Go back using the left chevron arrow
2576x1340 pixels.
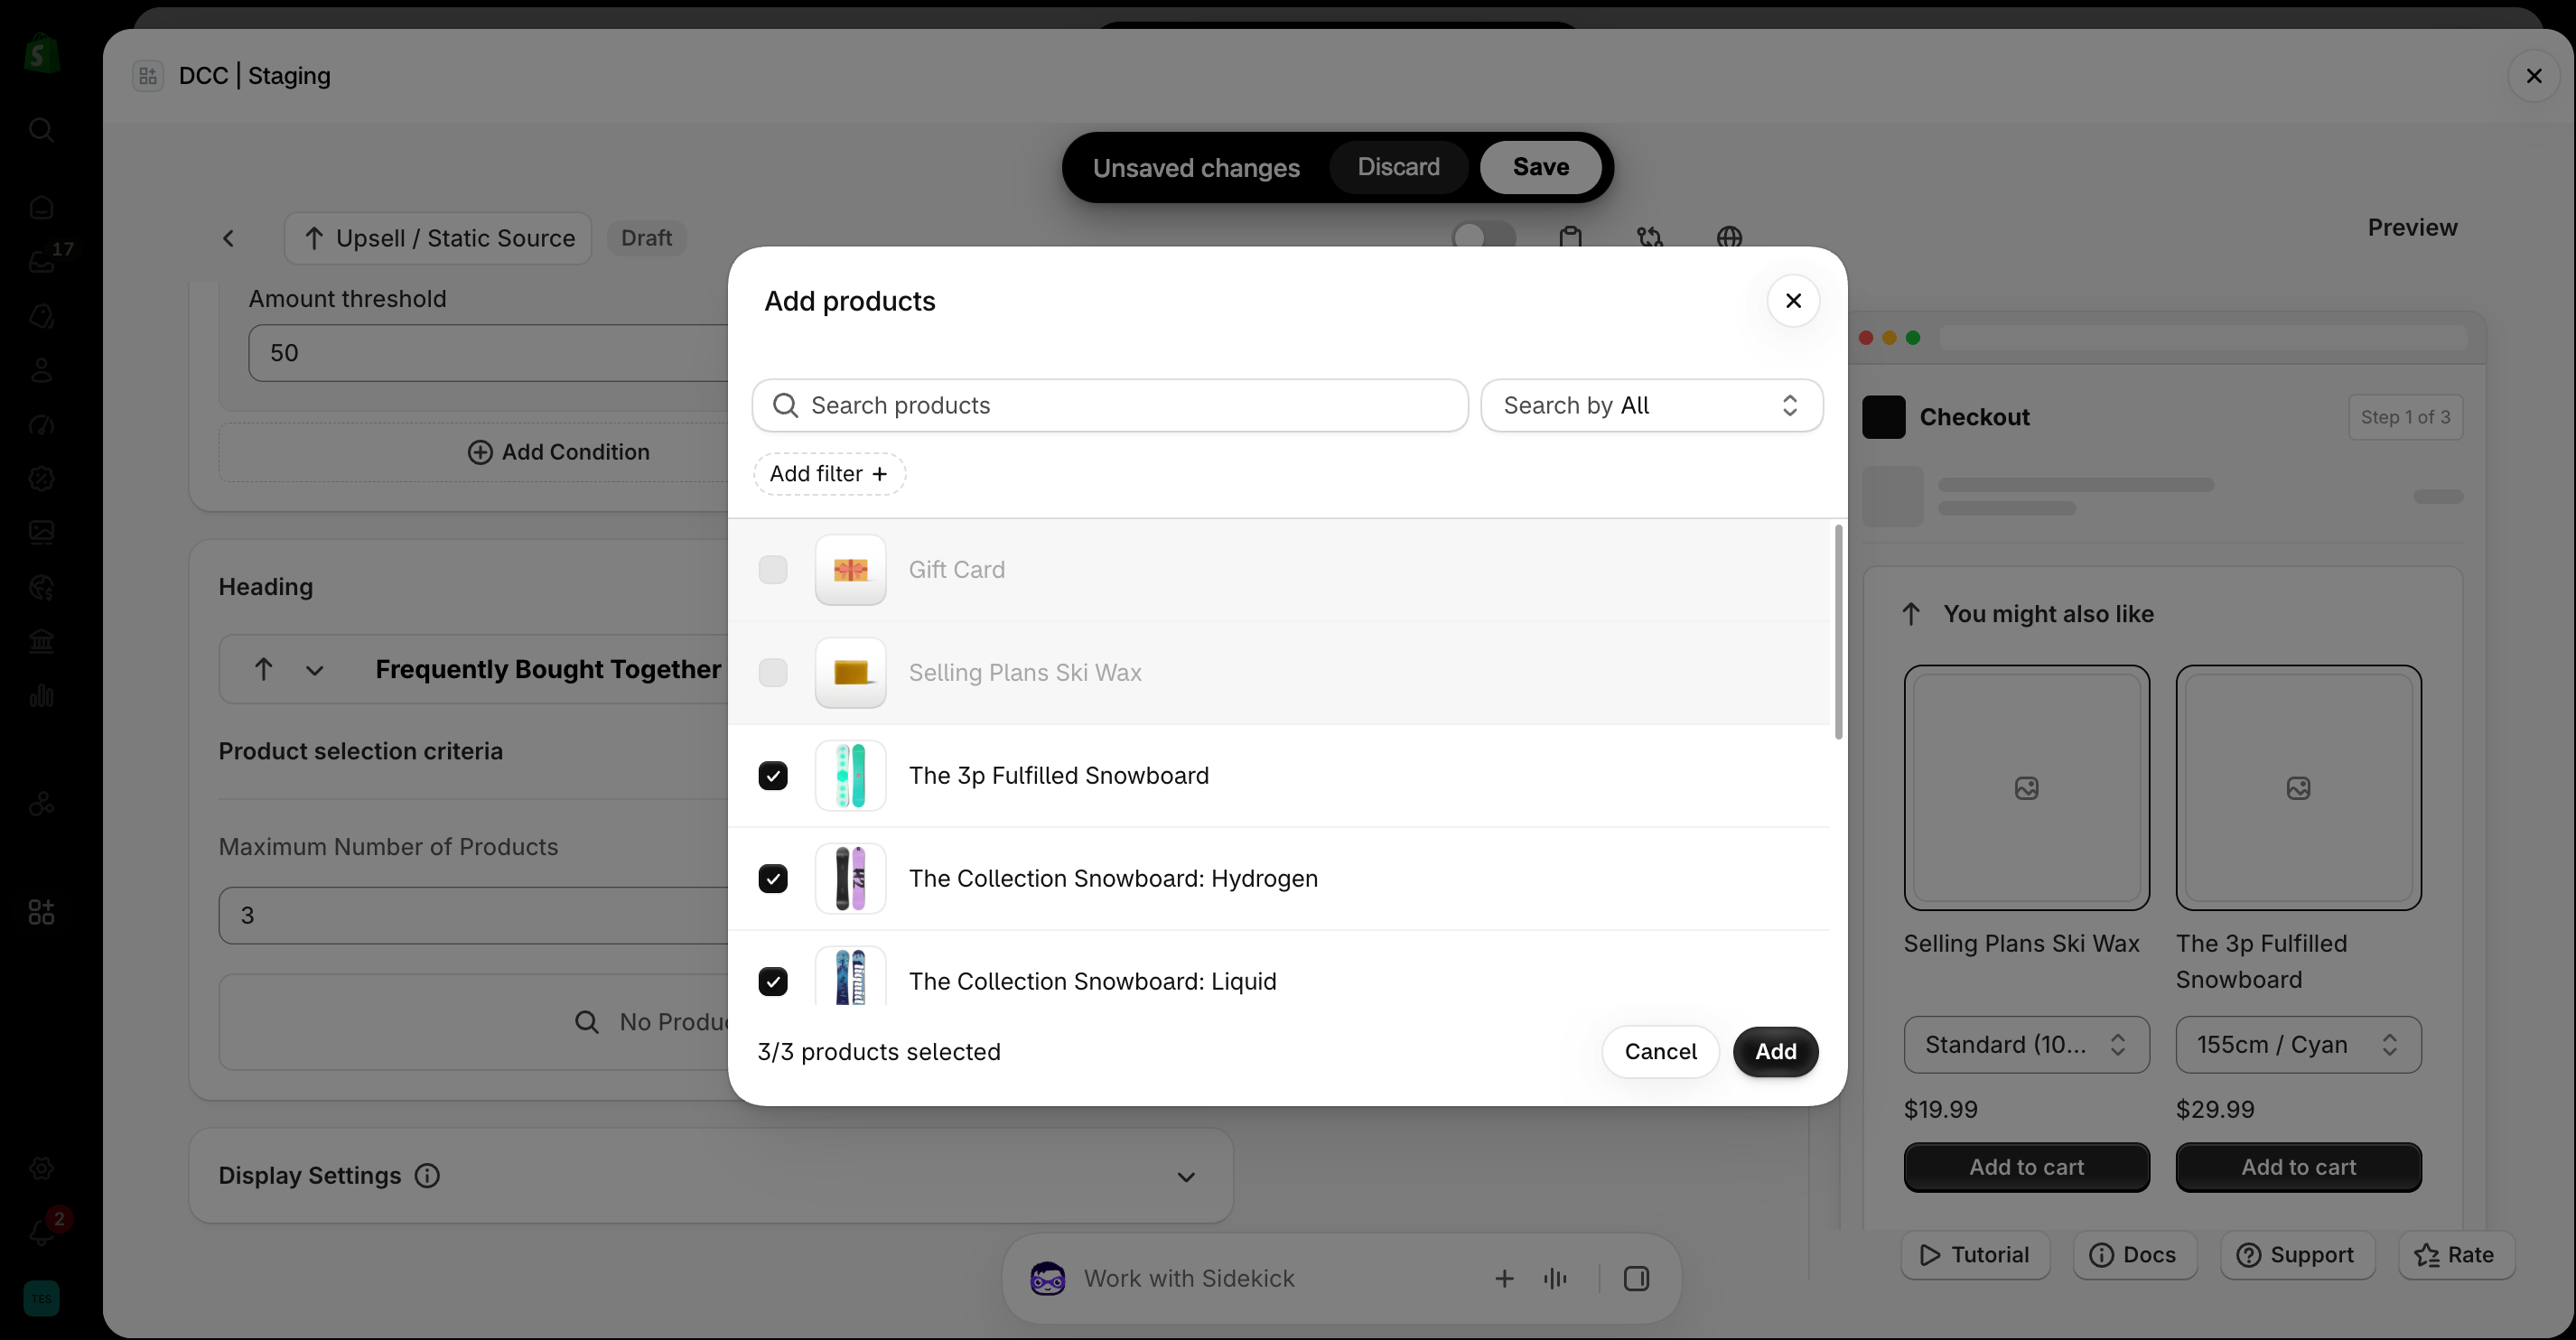click(x=229, y=238)
